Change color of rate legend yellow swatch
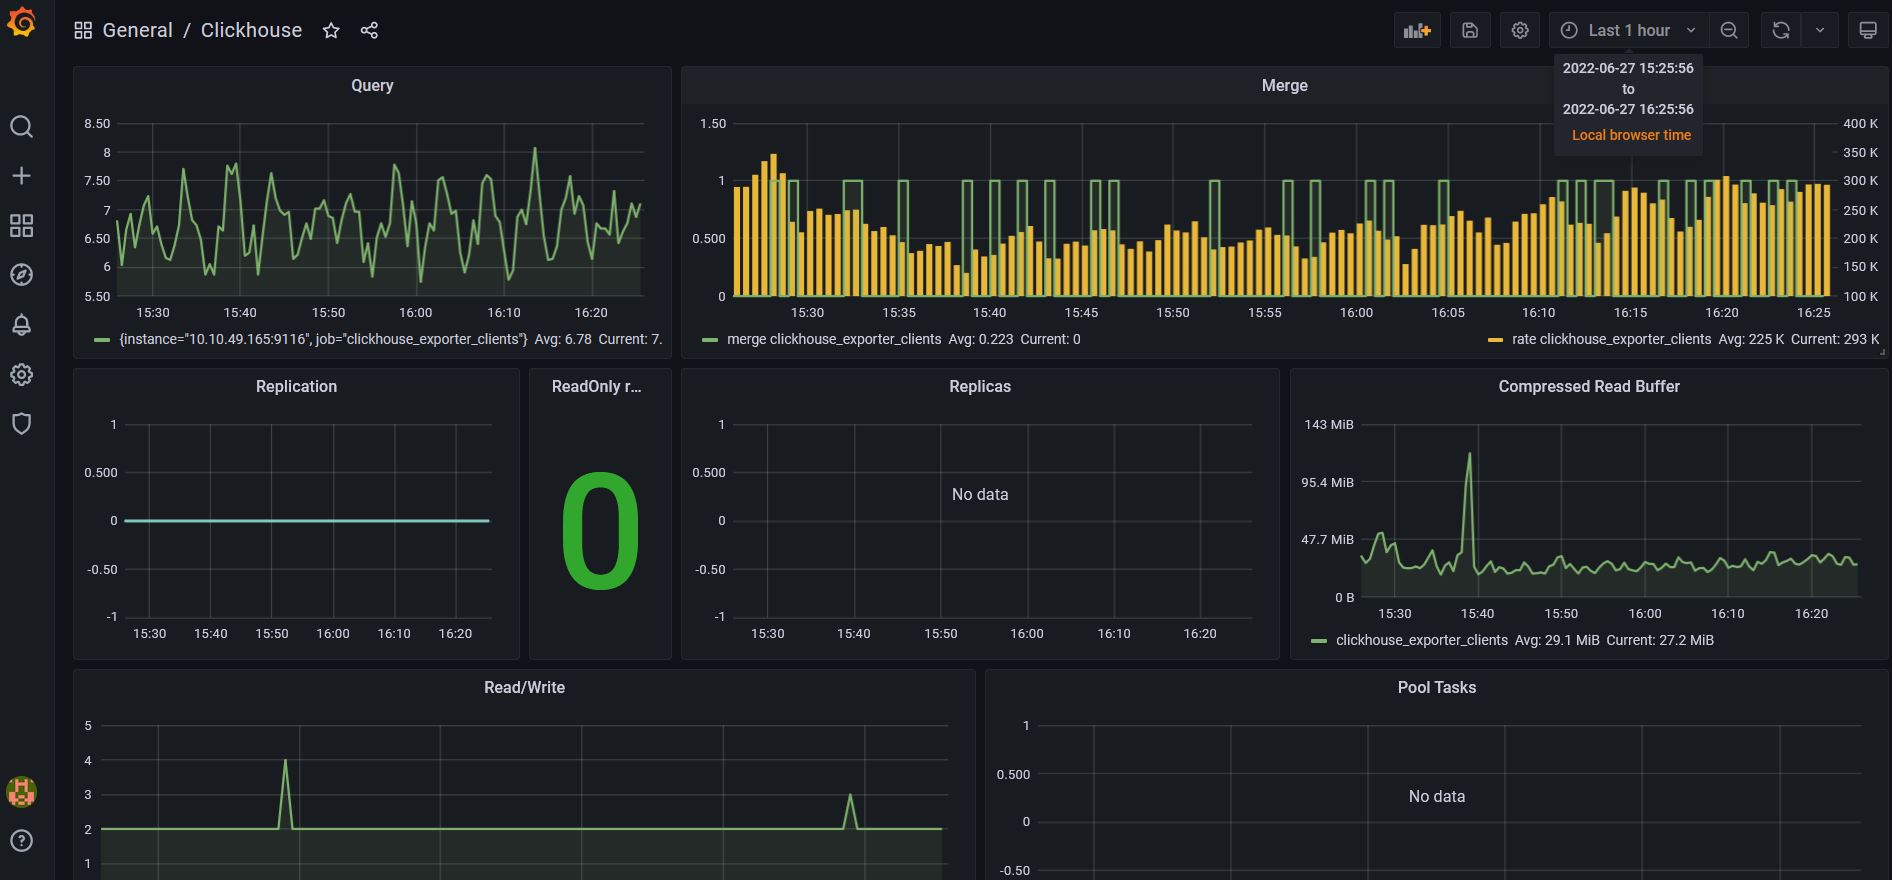The height and width of the screenshot is (880, 1892). 1495,340
